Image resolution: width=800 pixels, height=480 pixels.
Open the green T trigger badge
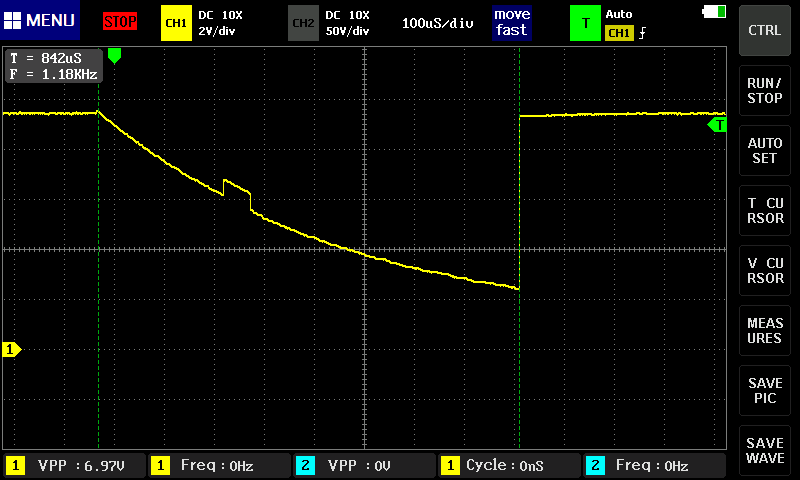click(x=585, y=23)
